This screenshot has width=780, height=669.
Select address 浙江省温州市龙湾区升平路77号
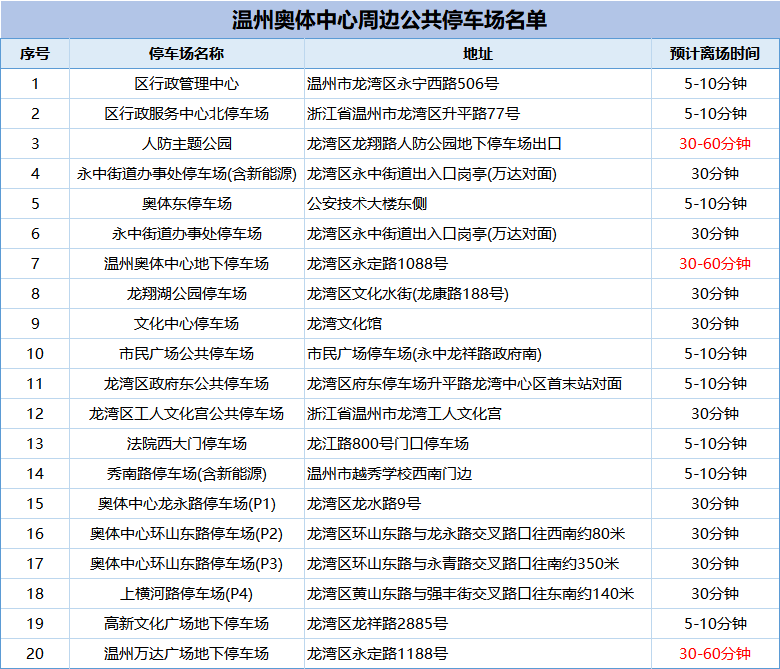pyautogui.click(x=413, y=114)
